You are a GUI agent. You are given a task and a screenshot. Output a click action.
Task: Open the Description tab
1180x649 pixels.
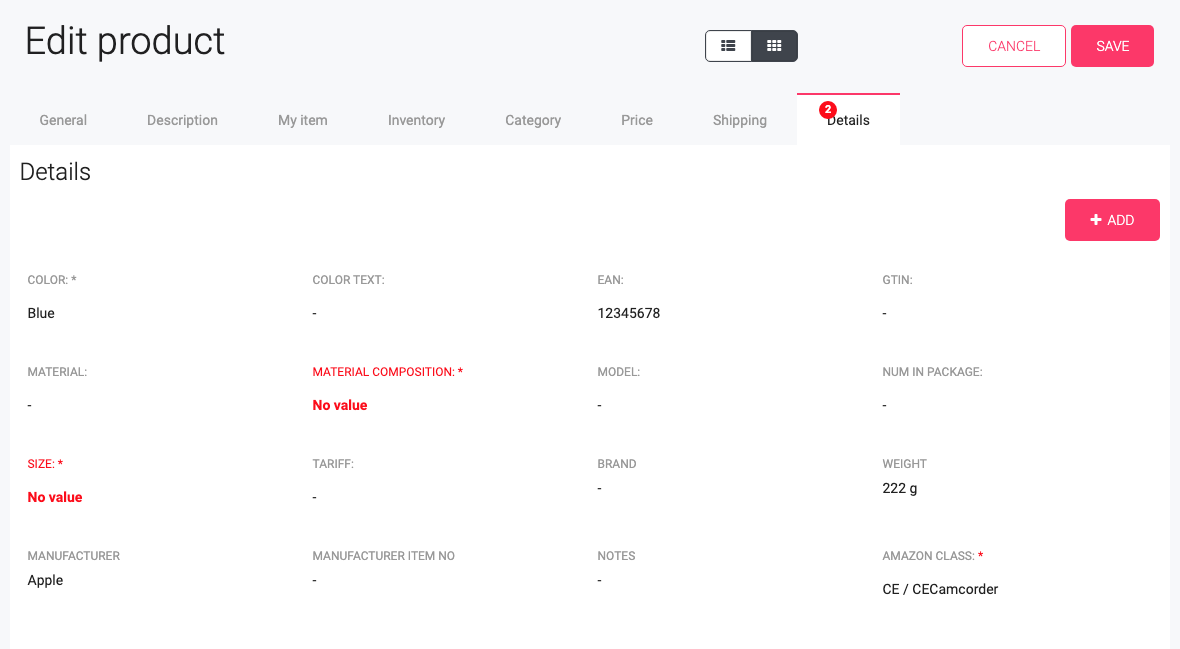click(182, 120)
